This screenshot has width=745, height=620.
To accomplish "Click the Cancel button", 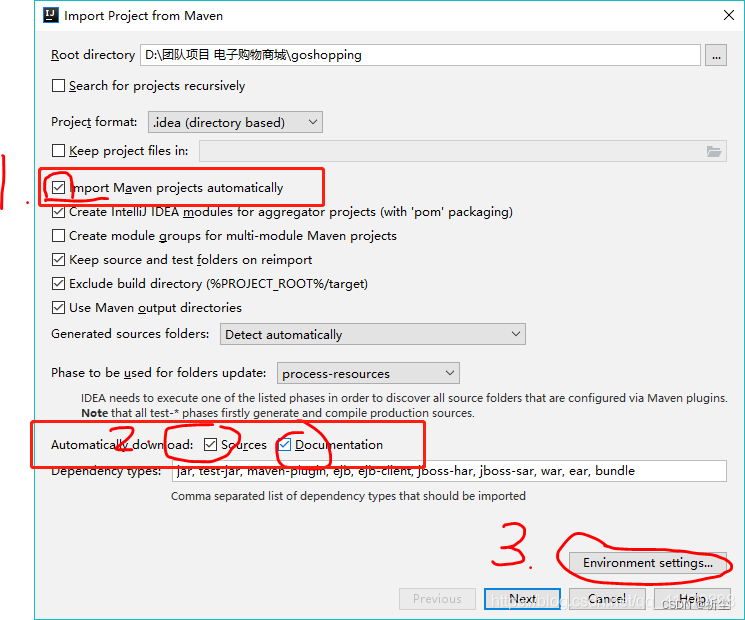I will [607, 599].
